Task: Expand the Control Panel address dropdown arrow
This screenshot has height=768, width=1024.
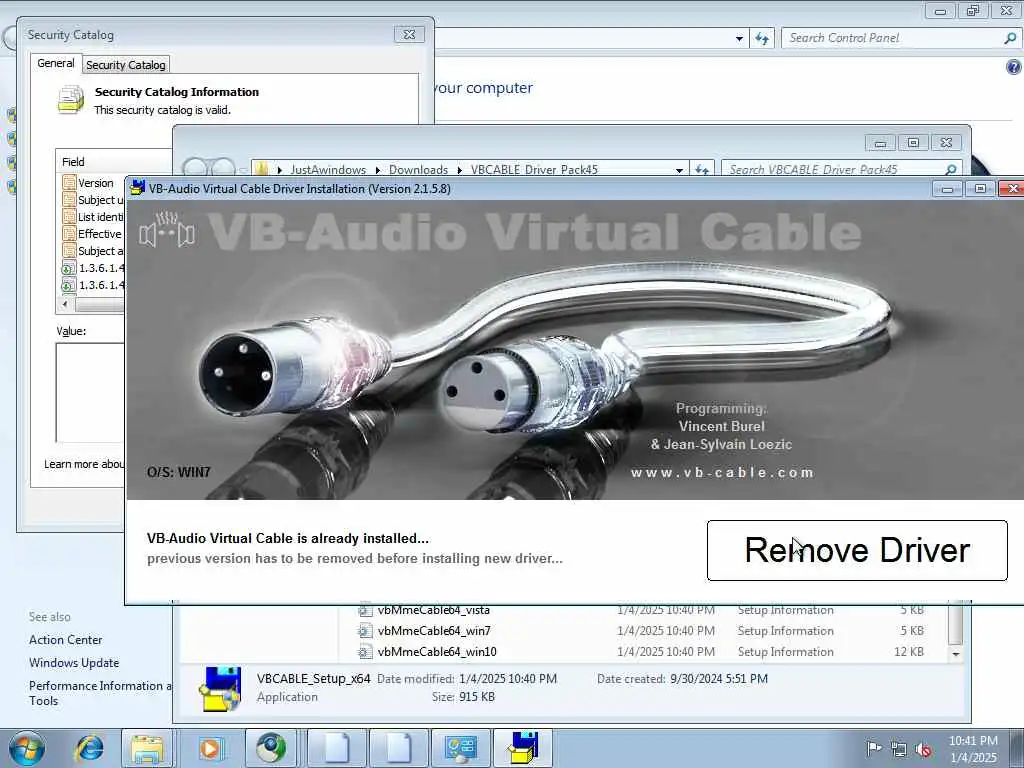Action: (739, 39)
